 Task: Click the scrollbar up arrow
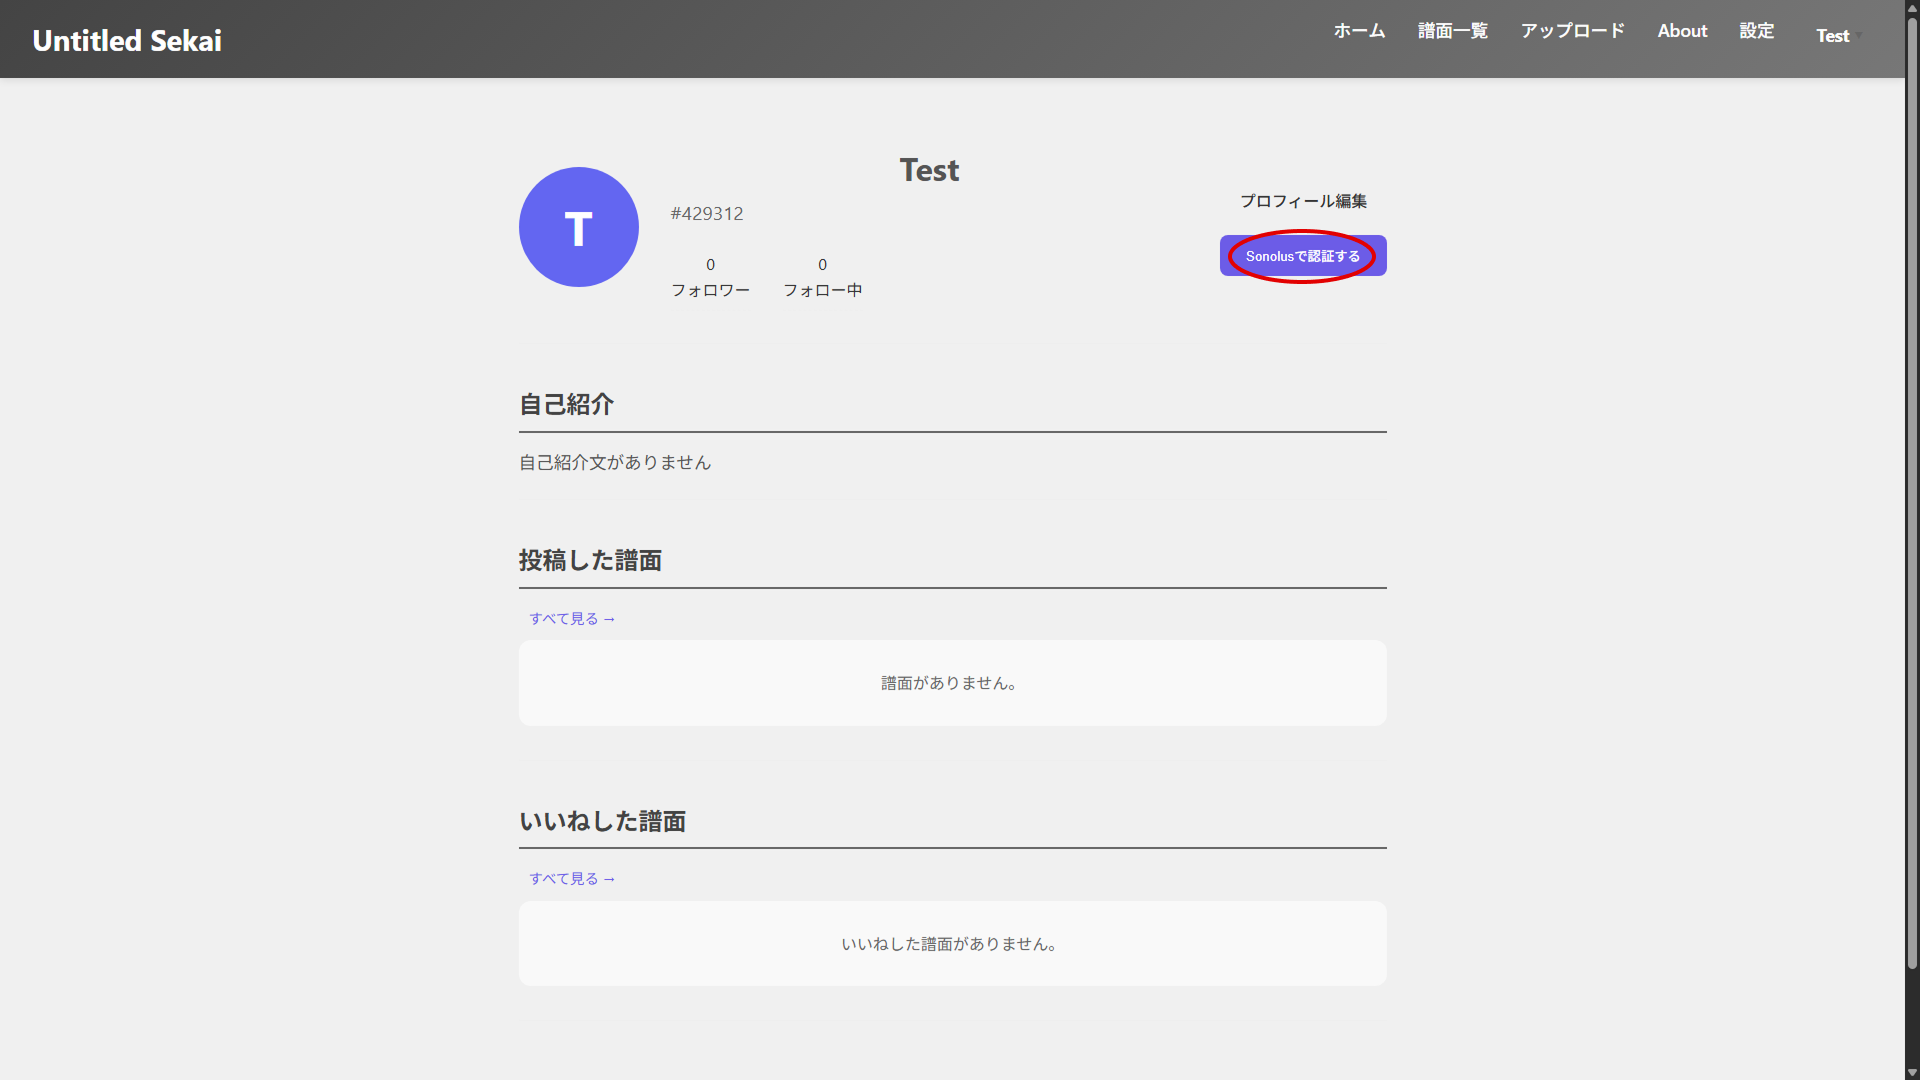pos(1912,7)
